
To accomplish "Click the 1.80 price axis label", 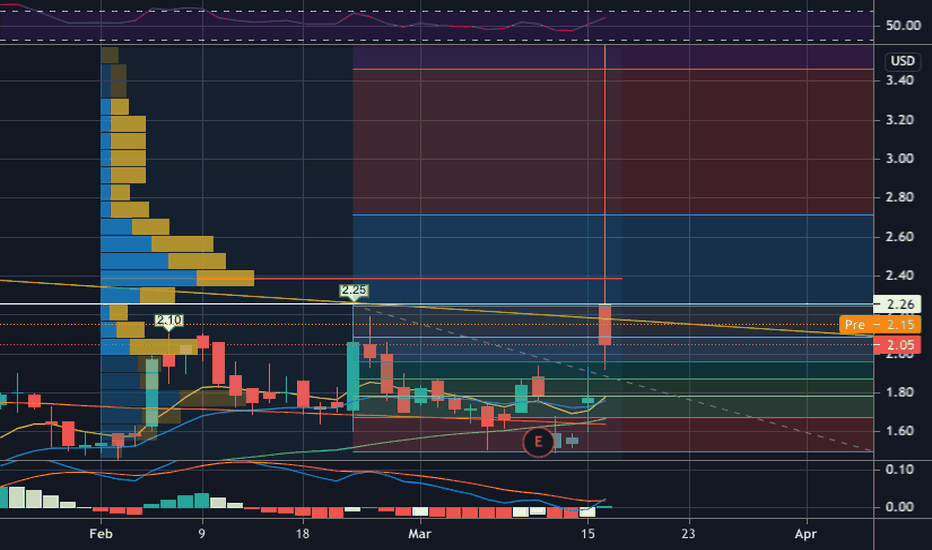I will [x=899, y=392].
